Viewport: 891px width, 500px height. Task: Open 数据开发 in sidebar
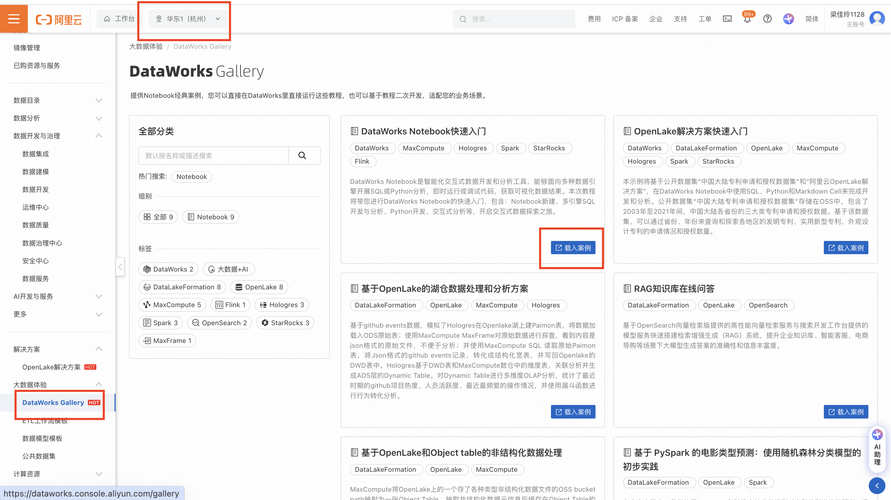click(x=35, y=189)
